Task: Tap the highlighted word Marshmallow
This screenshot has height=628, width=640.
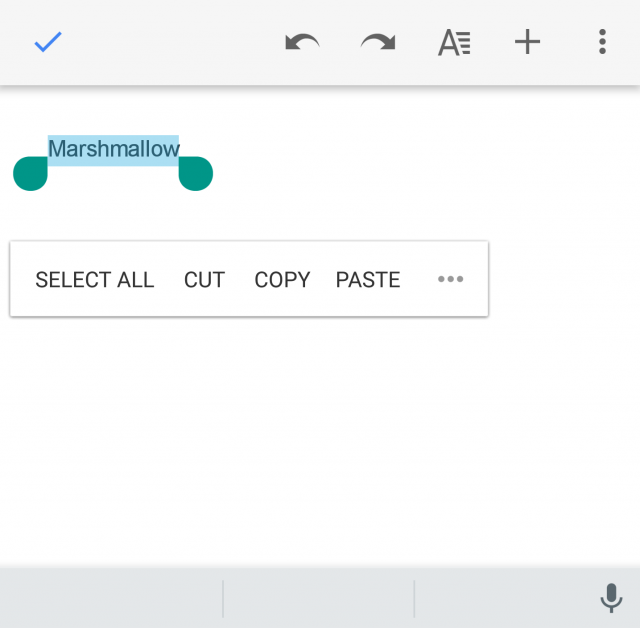Action: point(113,149)
